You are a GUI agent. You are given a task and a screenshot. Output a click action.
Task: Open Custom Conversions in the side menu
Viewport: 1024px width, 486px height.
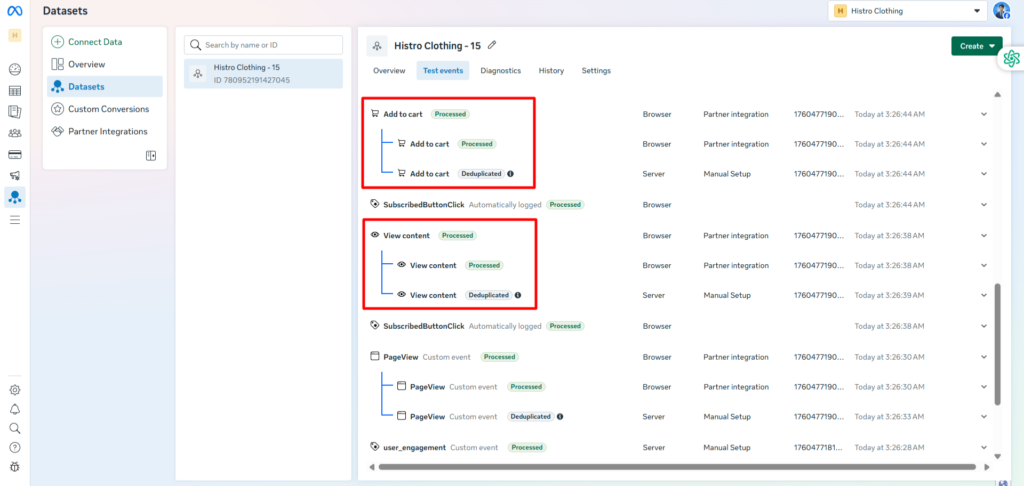tap(108, 109)
